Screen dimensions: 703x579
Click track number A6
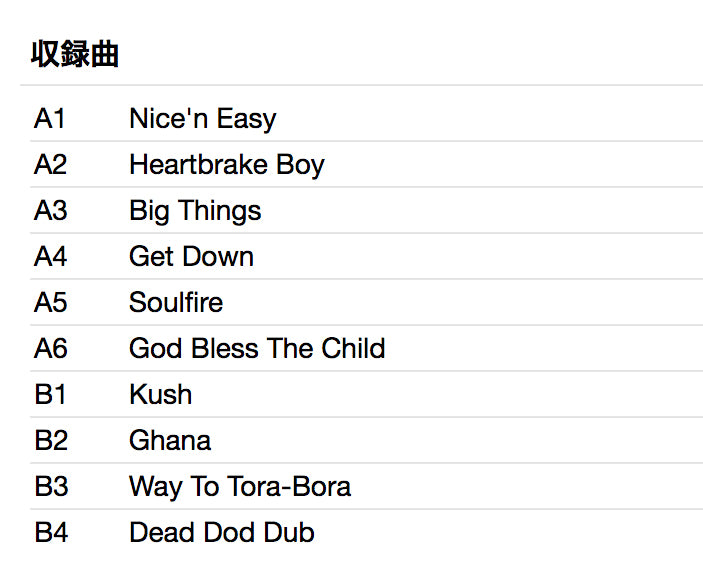point(50,349)
